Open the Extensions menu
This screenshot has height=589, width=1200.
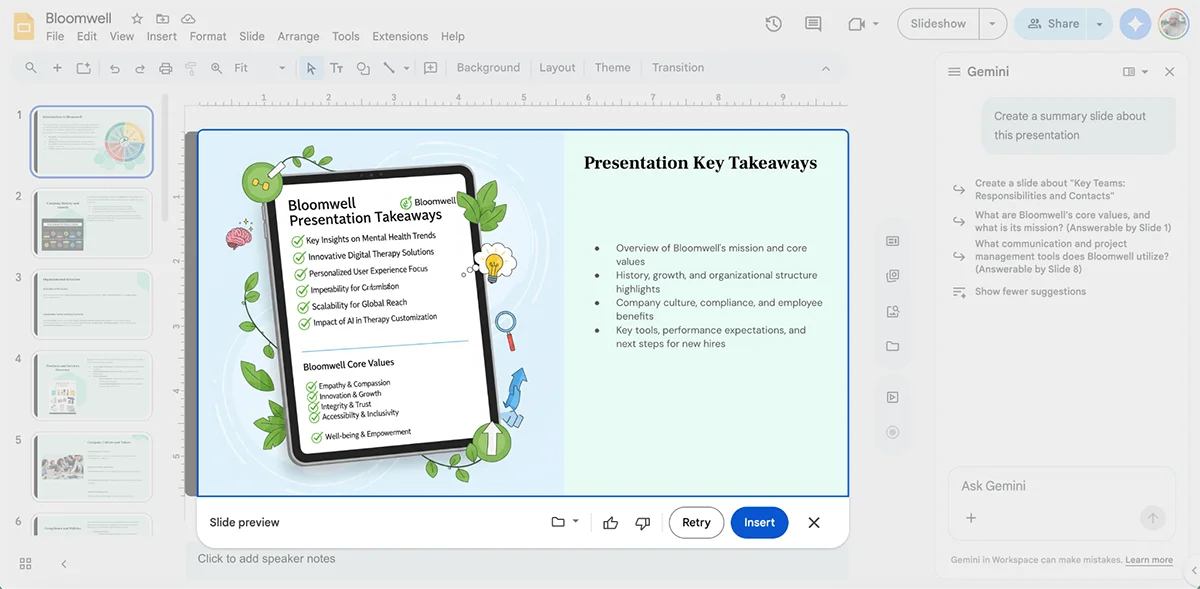click(x=400, y=36)
